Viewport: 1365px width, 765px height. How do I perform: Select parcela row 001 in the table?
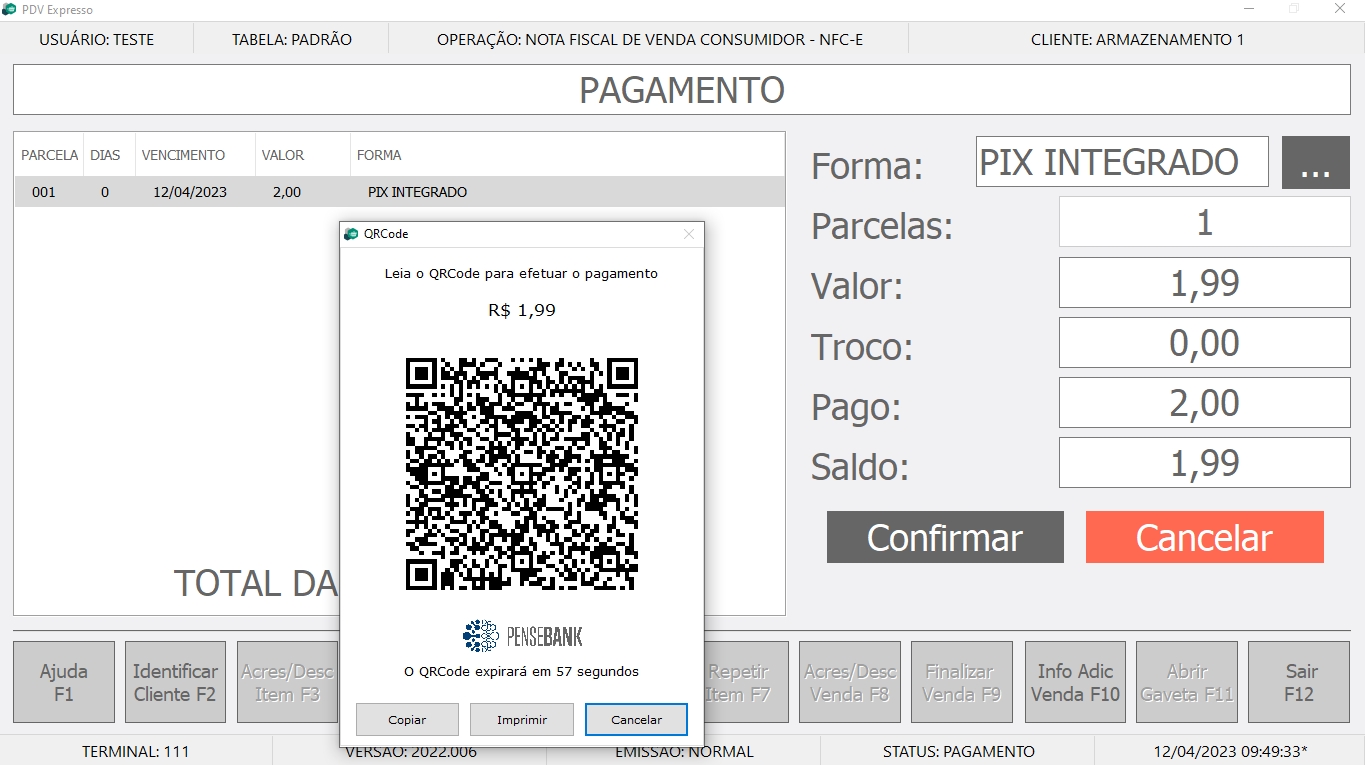pyautogui.click(x=399, y=192)
